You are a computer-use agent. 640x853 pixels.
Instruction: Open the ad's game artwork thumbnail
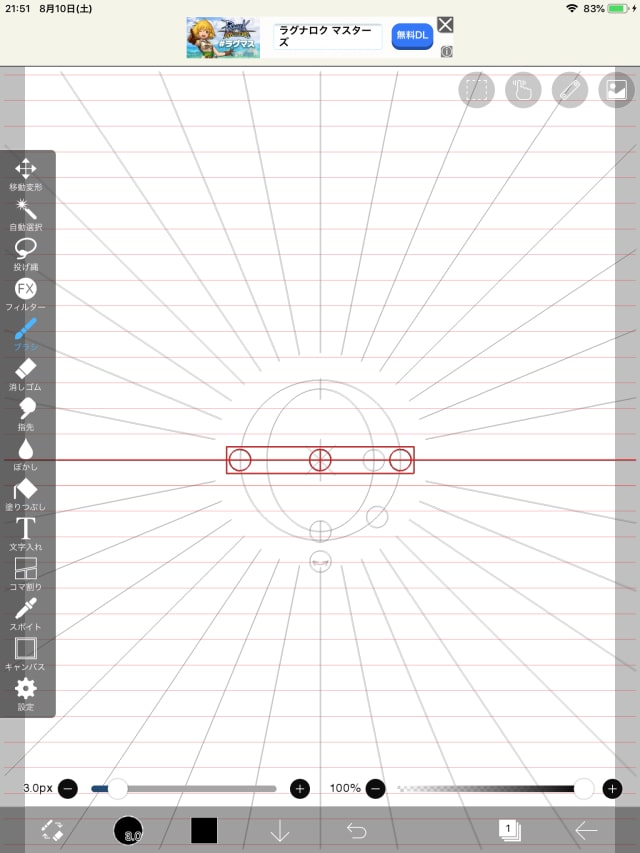pos(223,38)
